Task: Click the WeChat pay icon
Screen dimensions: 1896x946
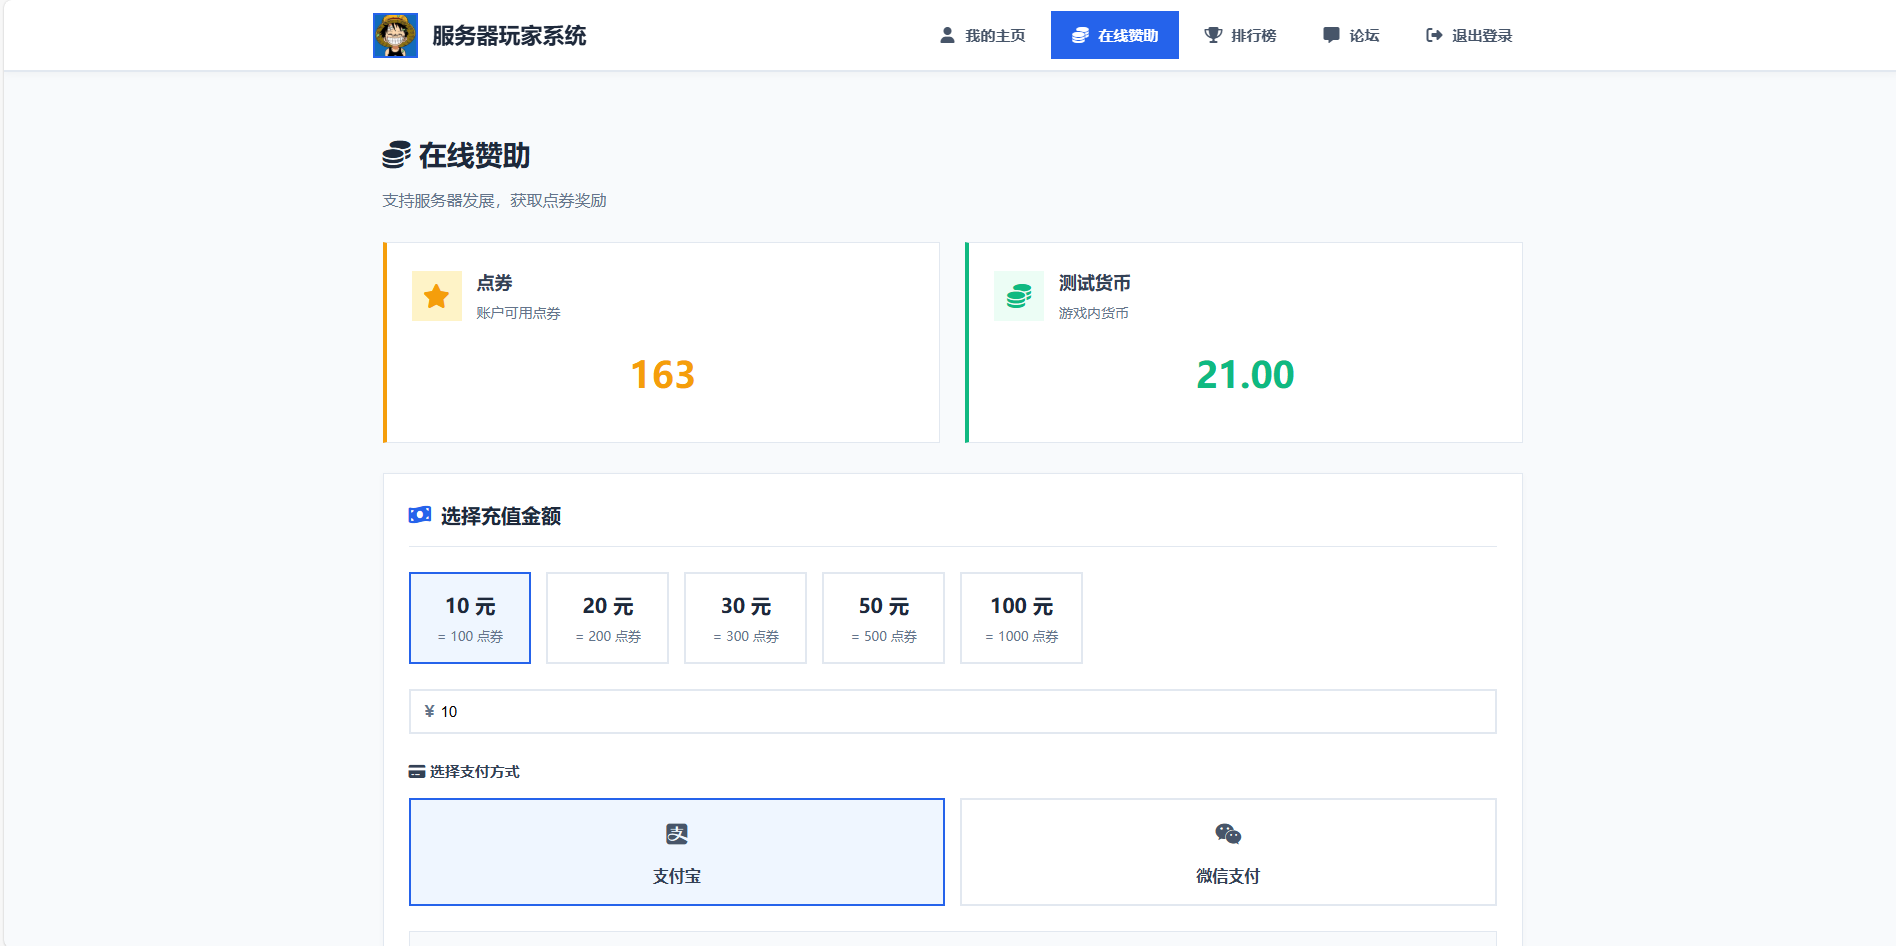Action: [1227, 833]
